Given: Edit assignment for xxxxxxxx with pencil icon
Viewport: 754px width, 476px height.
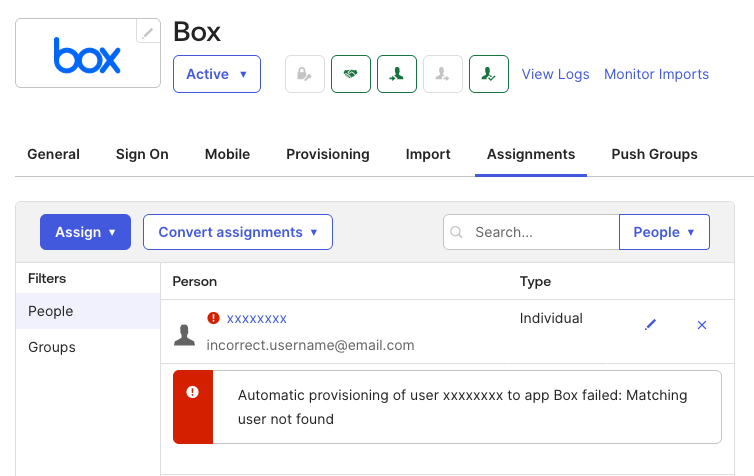Looking at the screenshot, I should 650,325.
